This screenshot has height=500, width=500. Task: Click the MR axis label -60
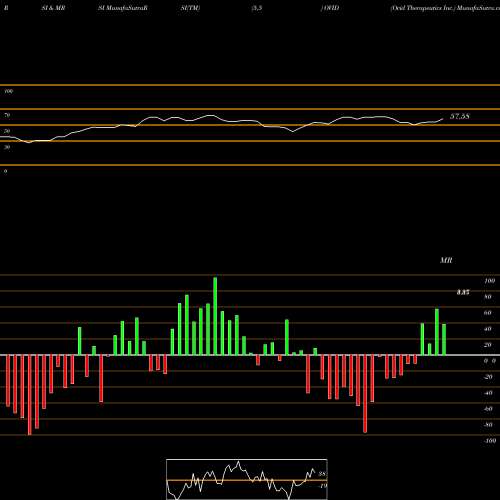tap(488, 409)
